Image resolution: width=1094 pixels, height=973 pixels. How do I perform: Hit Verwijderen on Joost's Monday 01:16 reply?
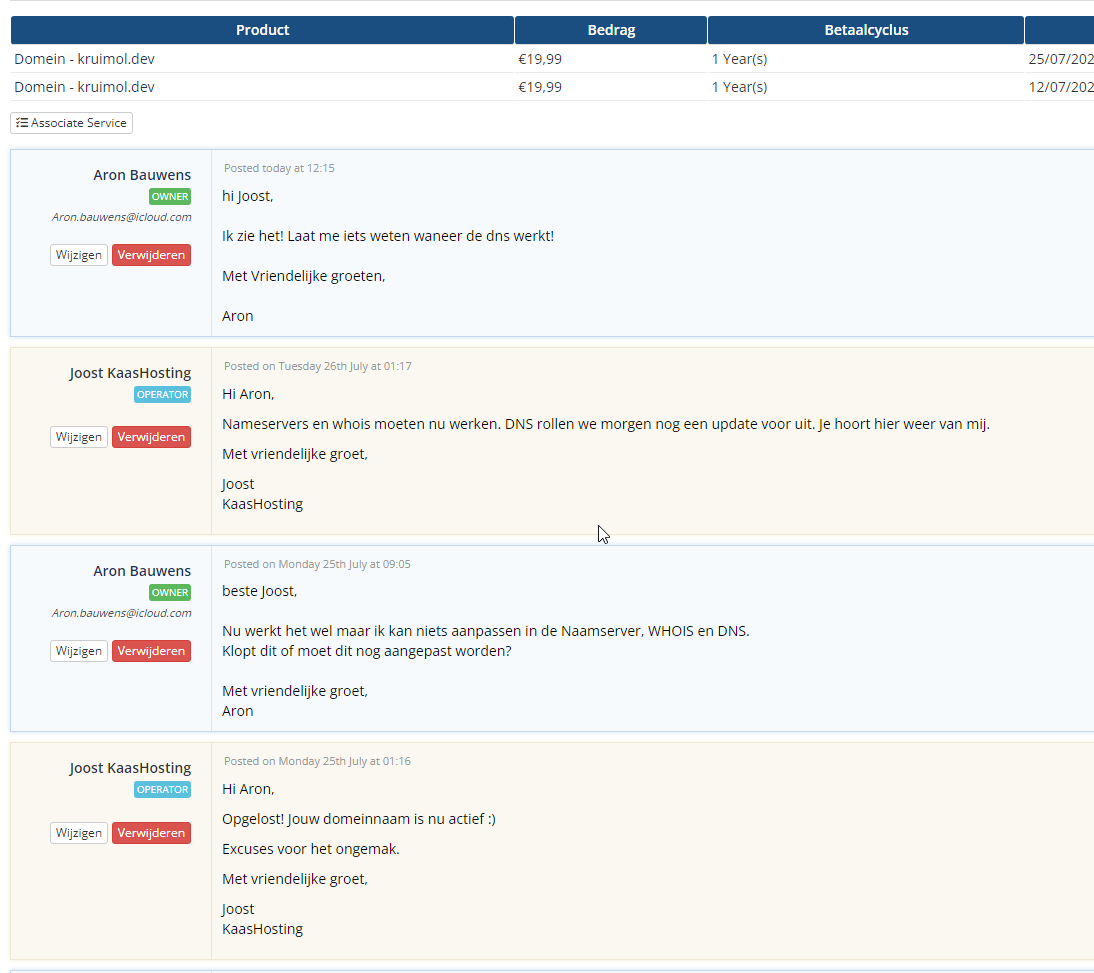pos(151,833)
